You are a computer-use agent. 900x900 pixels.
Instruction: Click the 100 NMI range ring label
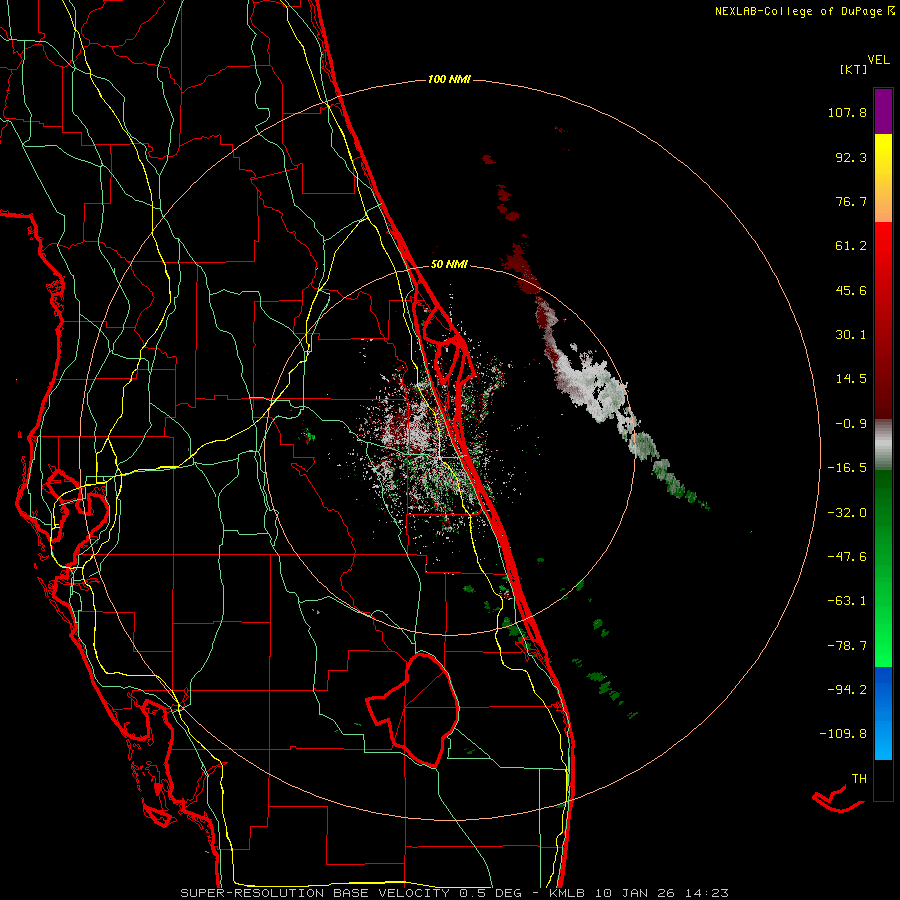[449, 79]
